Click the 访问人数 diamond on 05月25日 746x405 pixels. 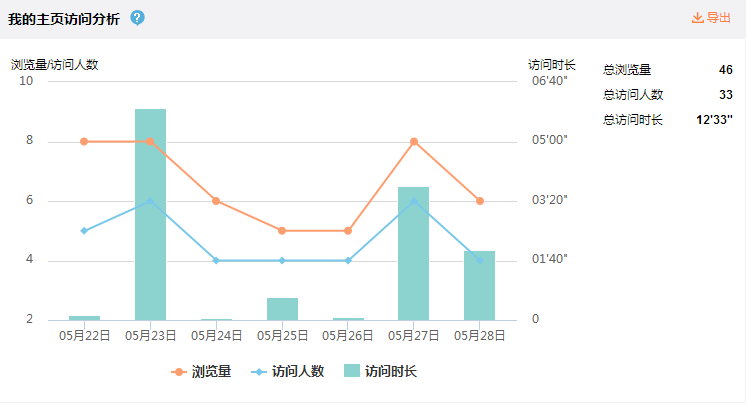click(282, 260)
